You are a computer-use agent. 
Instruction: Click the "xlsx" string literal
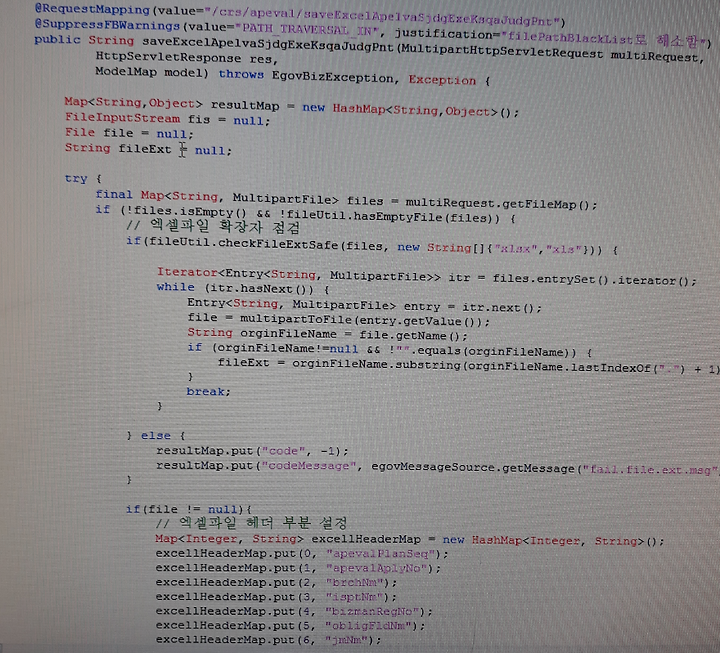click(x=515, y=249)
